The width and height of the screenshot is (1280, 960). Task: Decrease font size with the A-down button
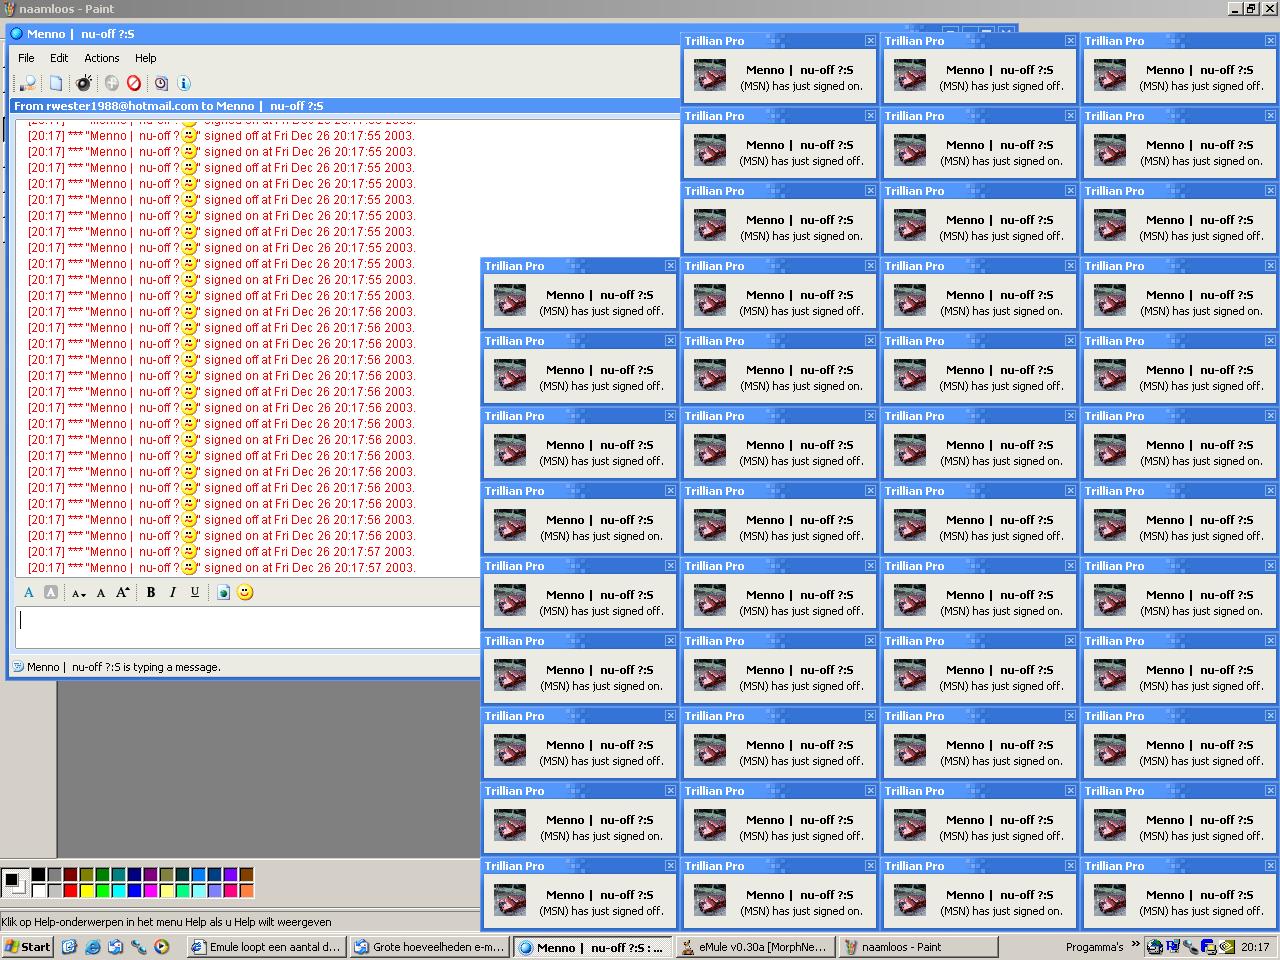78,592
